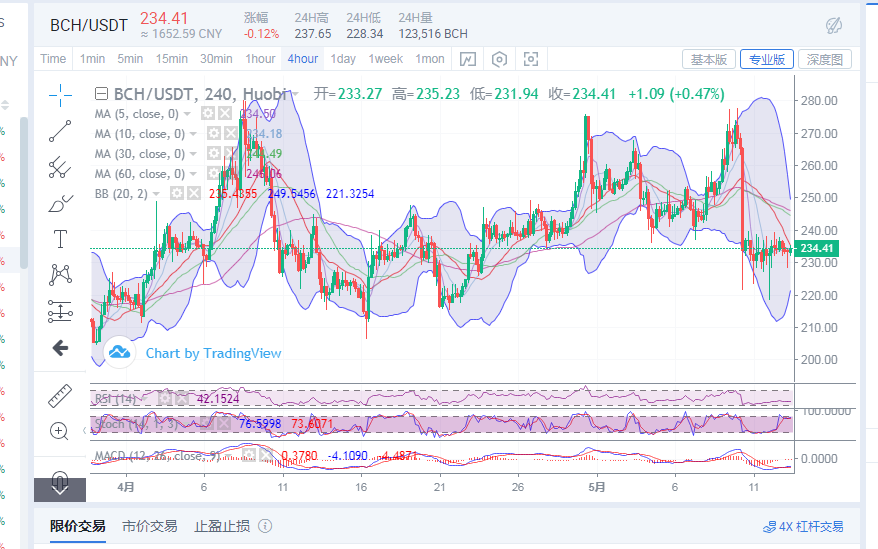Click the downward arrow on dark toolbar button
The height and width of the screenshot is (549, 878).
click(60, 490)
